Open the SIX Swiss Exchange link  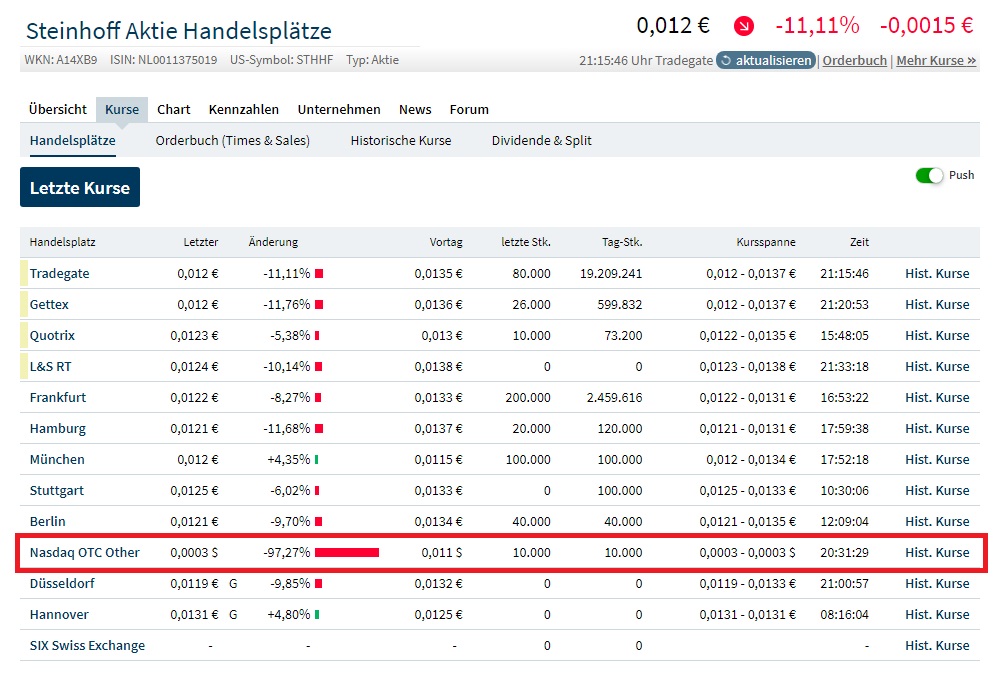click(x=87, y=646)
